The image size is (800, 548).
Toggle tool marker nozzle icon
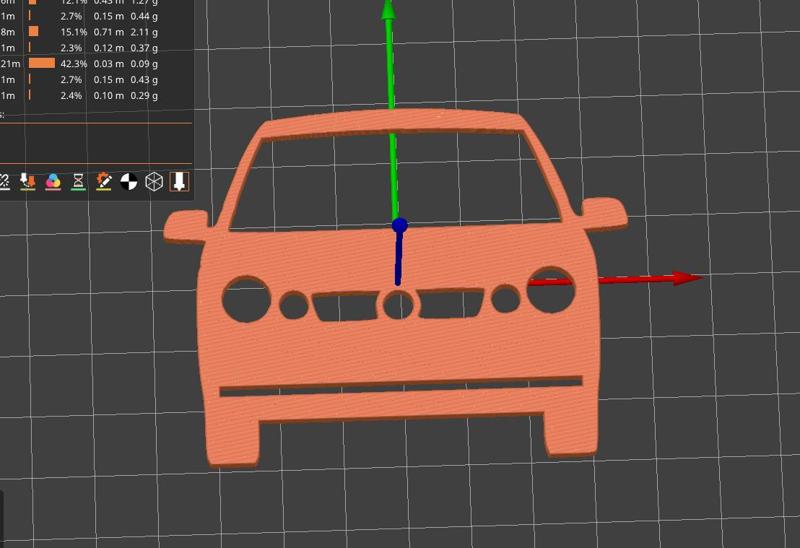[179, 181]
